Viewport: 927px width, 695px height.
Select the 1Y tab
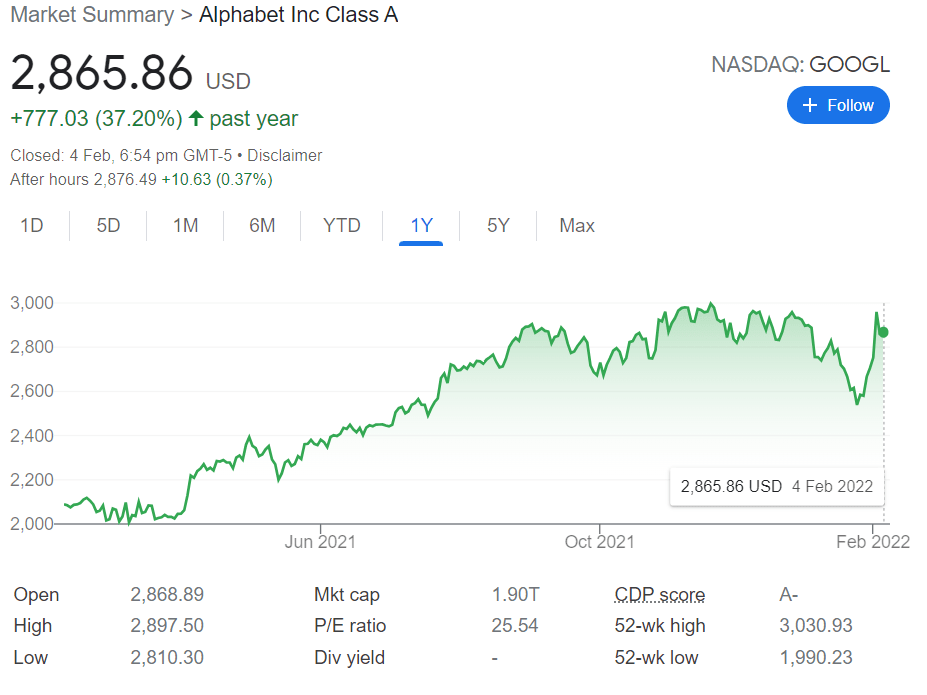click(x=421, y=225)
